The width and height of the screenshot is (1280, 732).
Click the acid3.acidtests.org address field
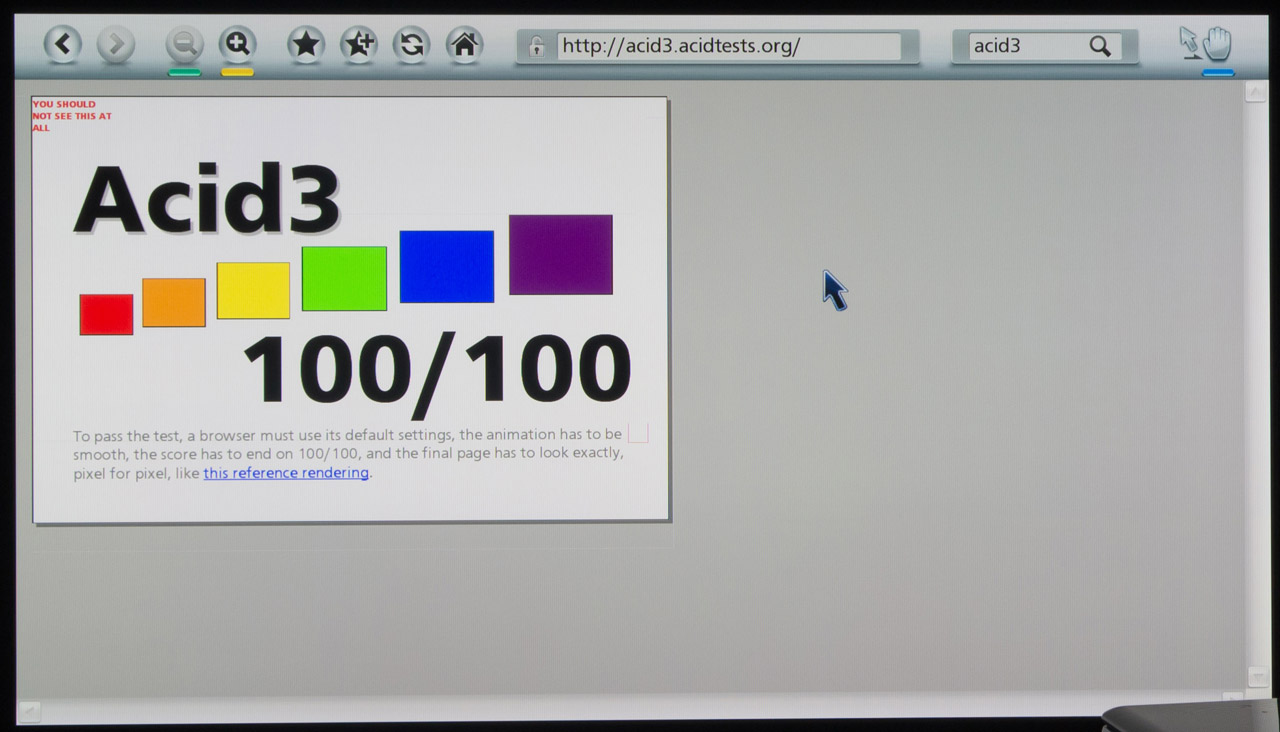pyautogui.click(x=729, y=46)
